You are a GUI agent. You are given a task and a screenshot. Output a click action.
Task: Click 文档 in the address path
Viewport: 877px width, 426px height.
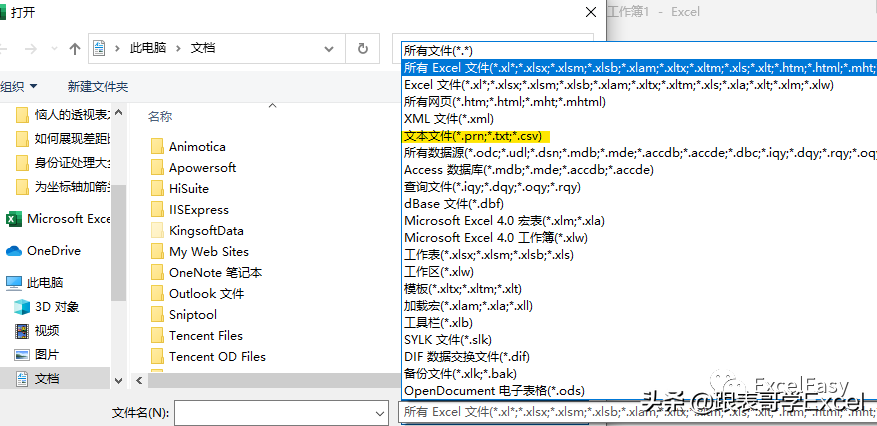[x=203, y=49]
